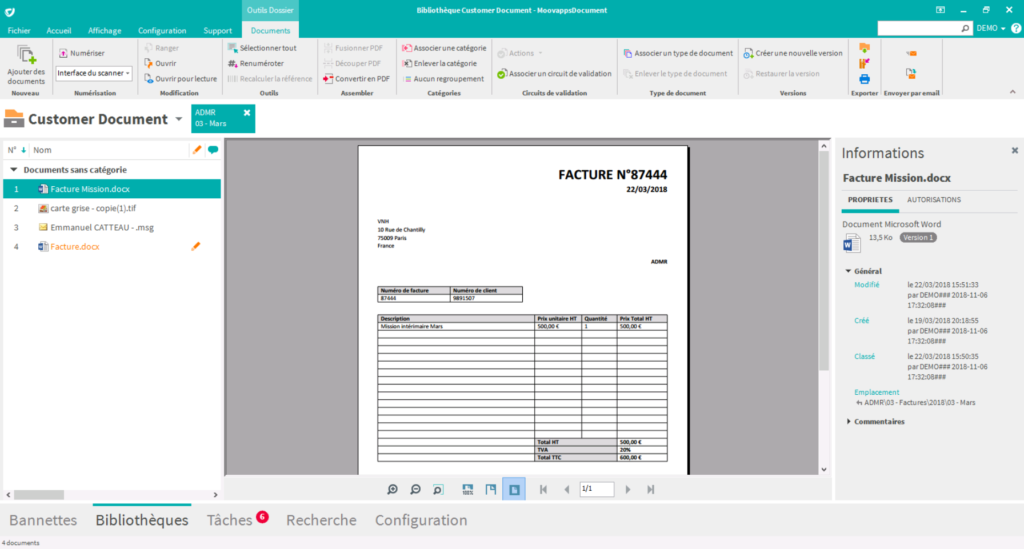Viewport: 1024px width, 549px height.
Task: Click Ouvrir in the Modification group
Action: point(160,63)
